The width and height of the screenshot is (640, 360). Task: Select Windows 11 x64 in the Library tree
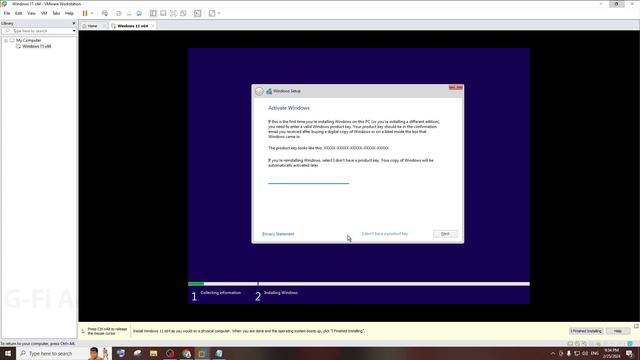[x=36, y=47]
